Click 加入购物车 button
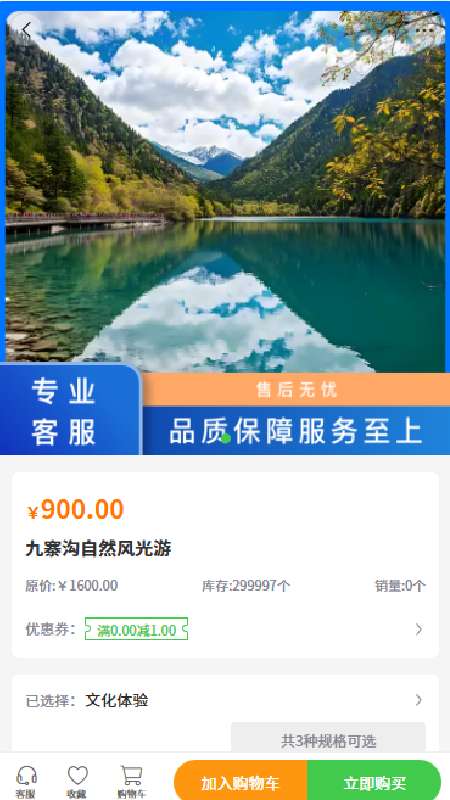450x800 pixels. click(x=240, y=782)
